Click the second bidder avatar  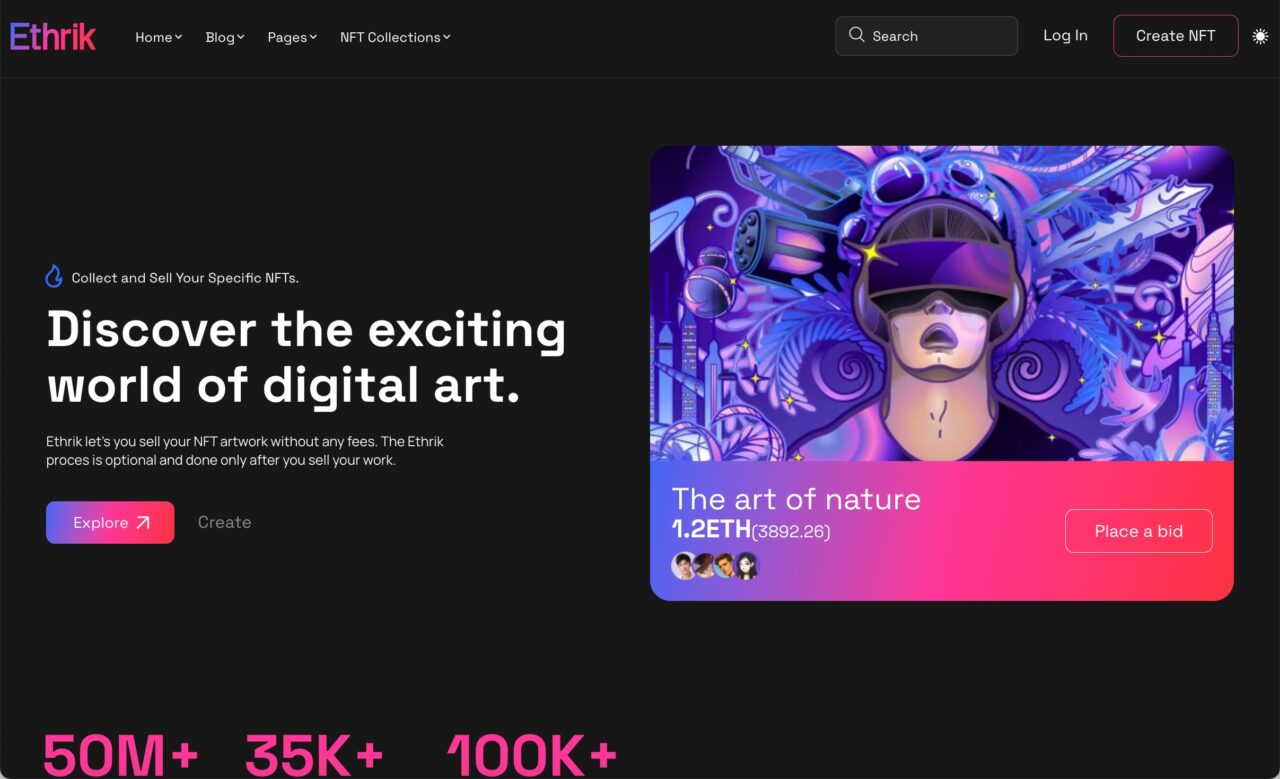coord(705,566)
